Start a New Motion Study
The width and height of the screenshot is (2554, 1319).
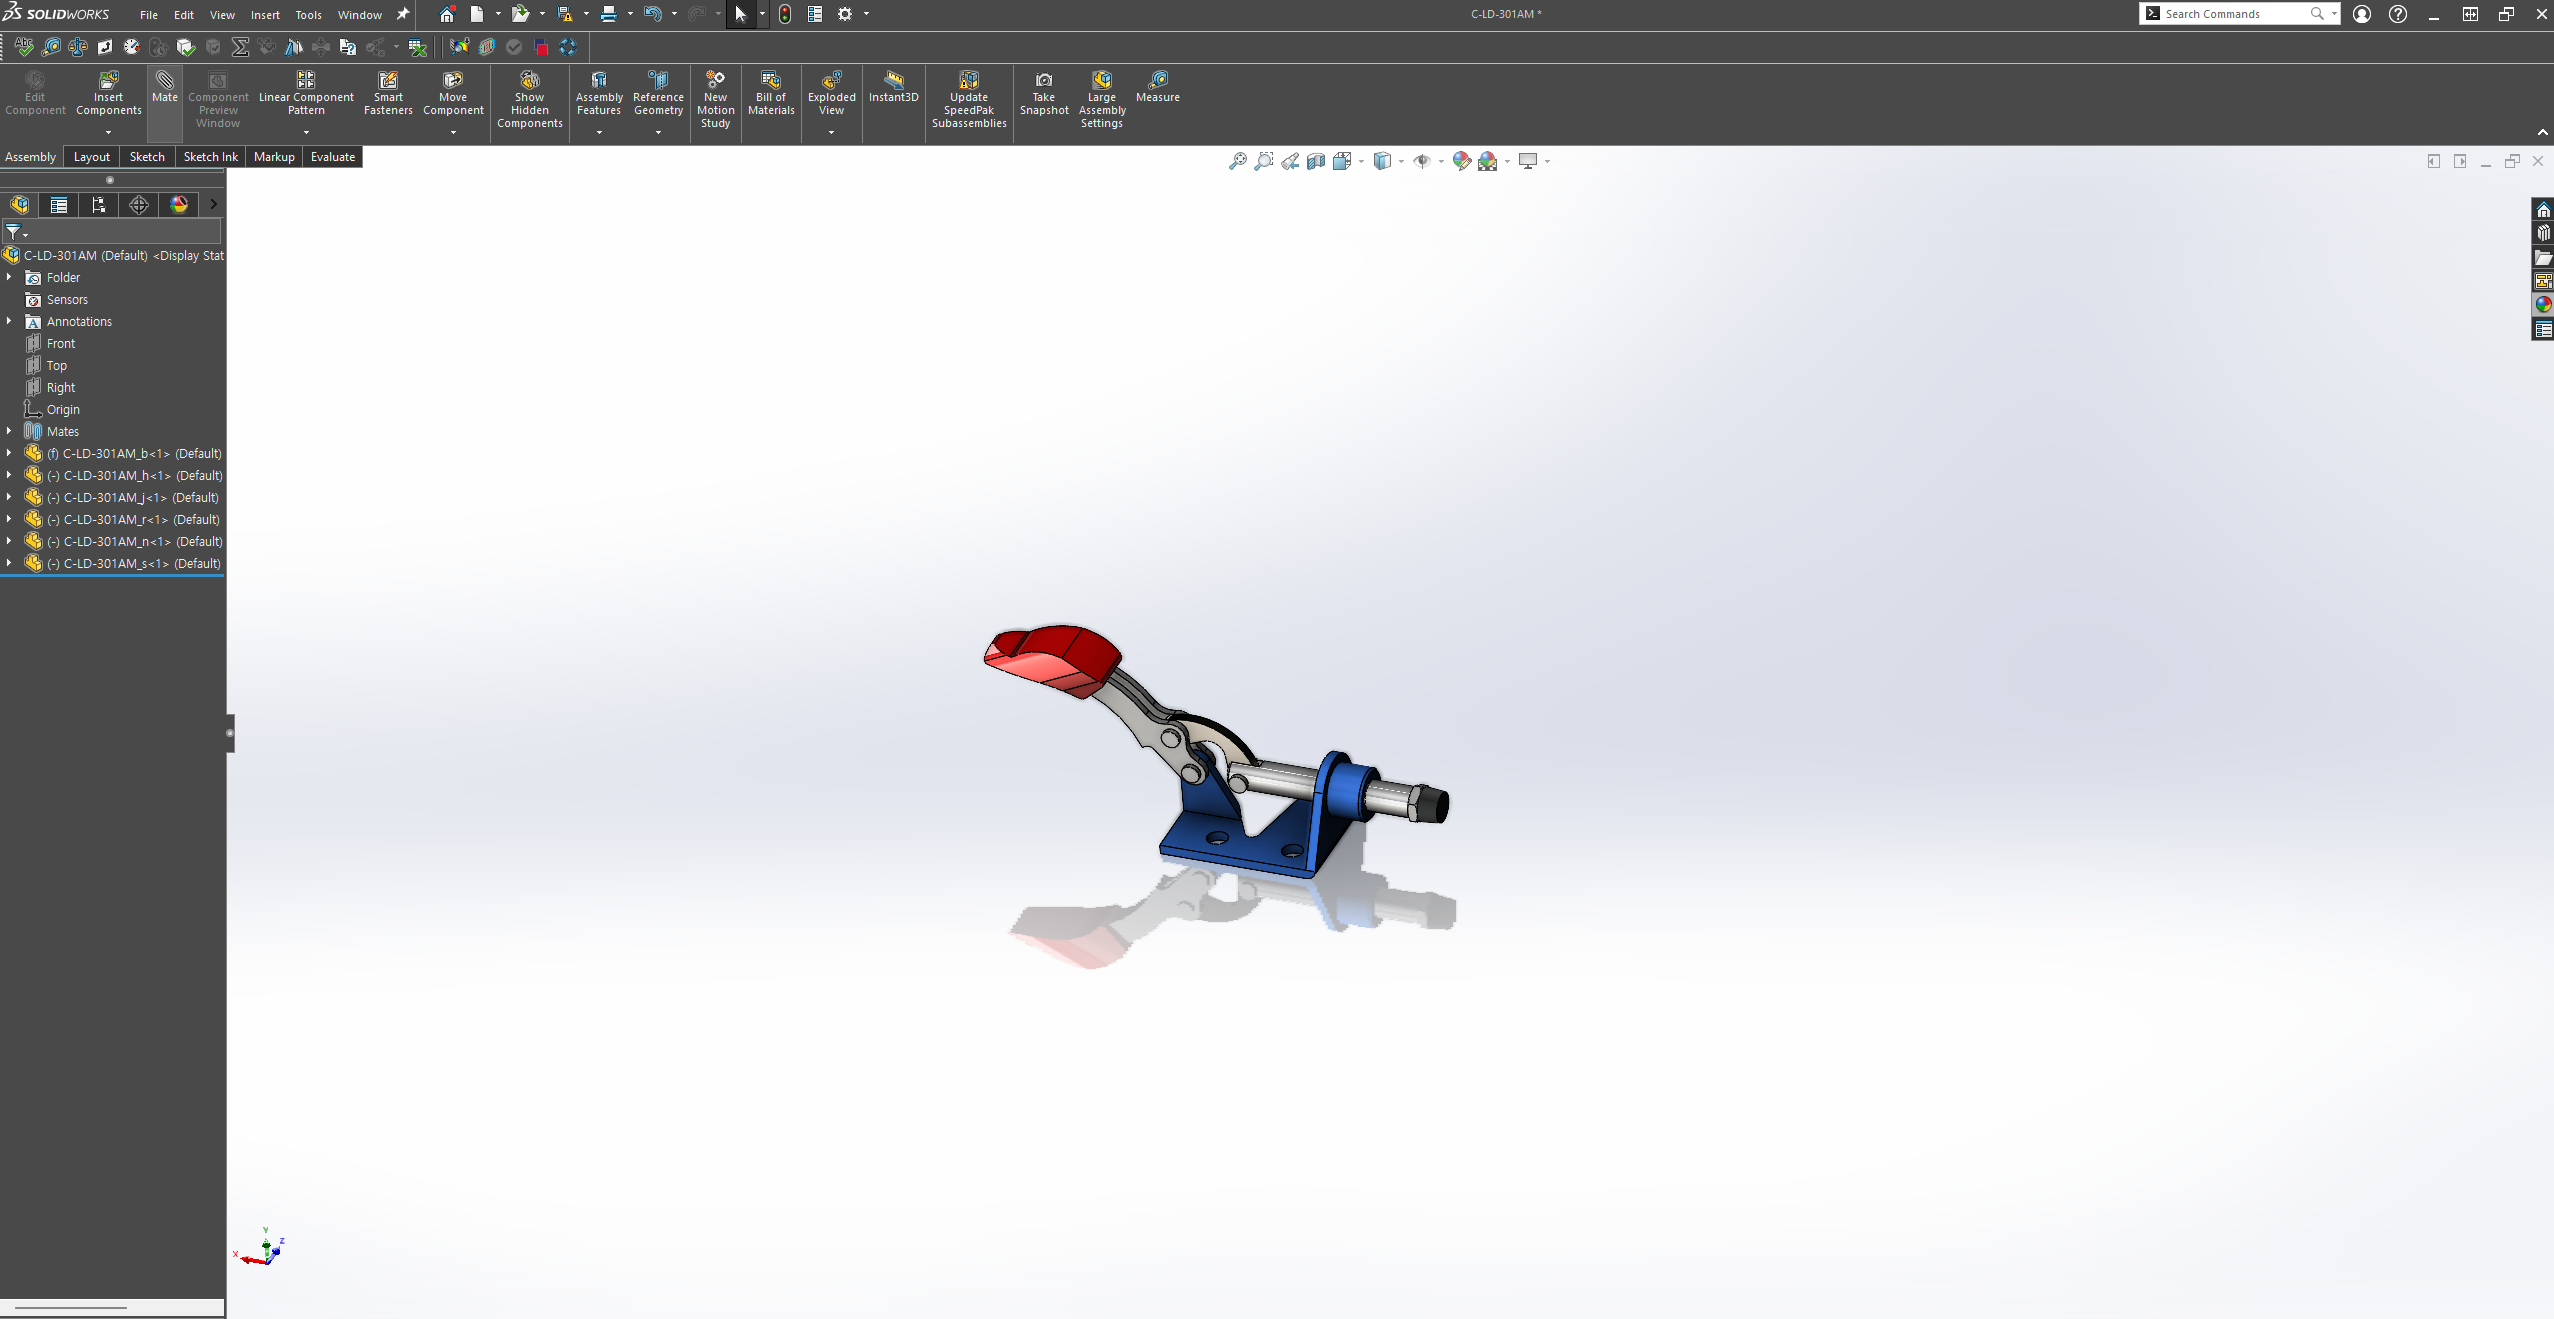tap(715, 81)
